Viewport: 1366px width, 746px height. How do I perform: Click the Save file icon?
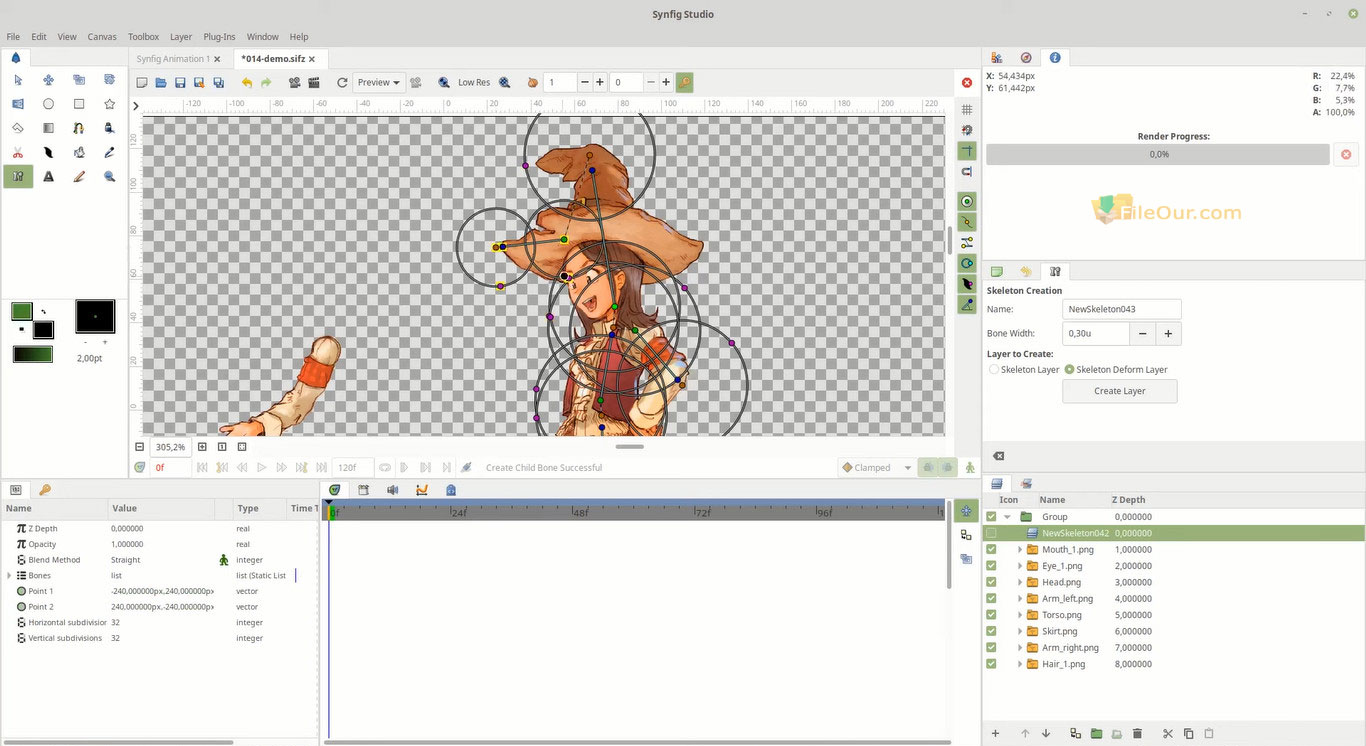pos(180,83)
